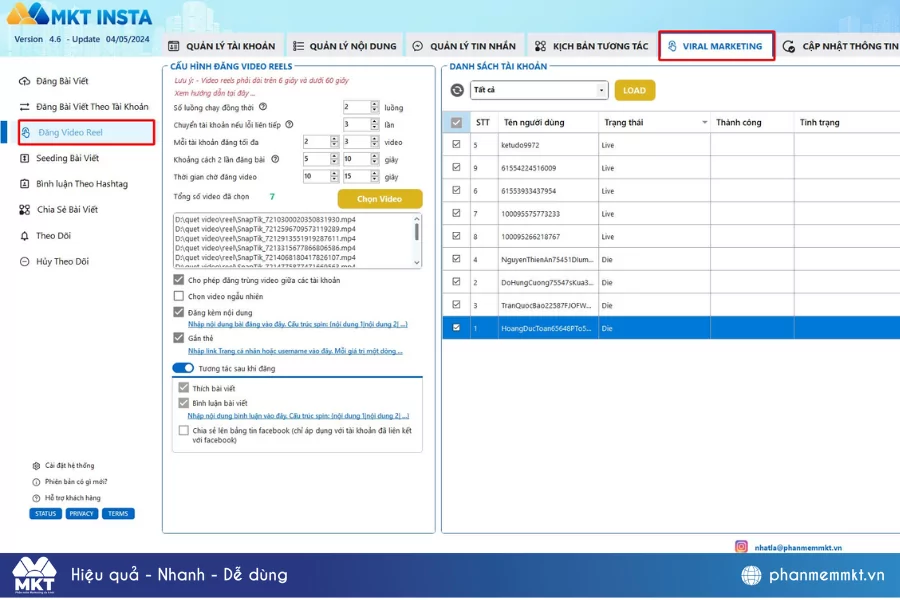
Task: Click the LOAD button
Action: point(635,90)
